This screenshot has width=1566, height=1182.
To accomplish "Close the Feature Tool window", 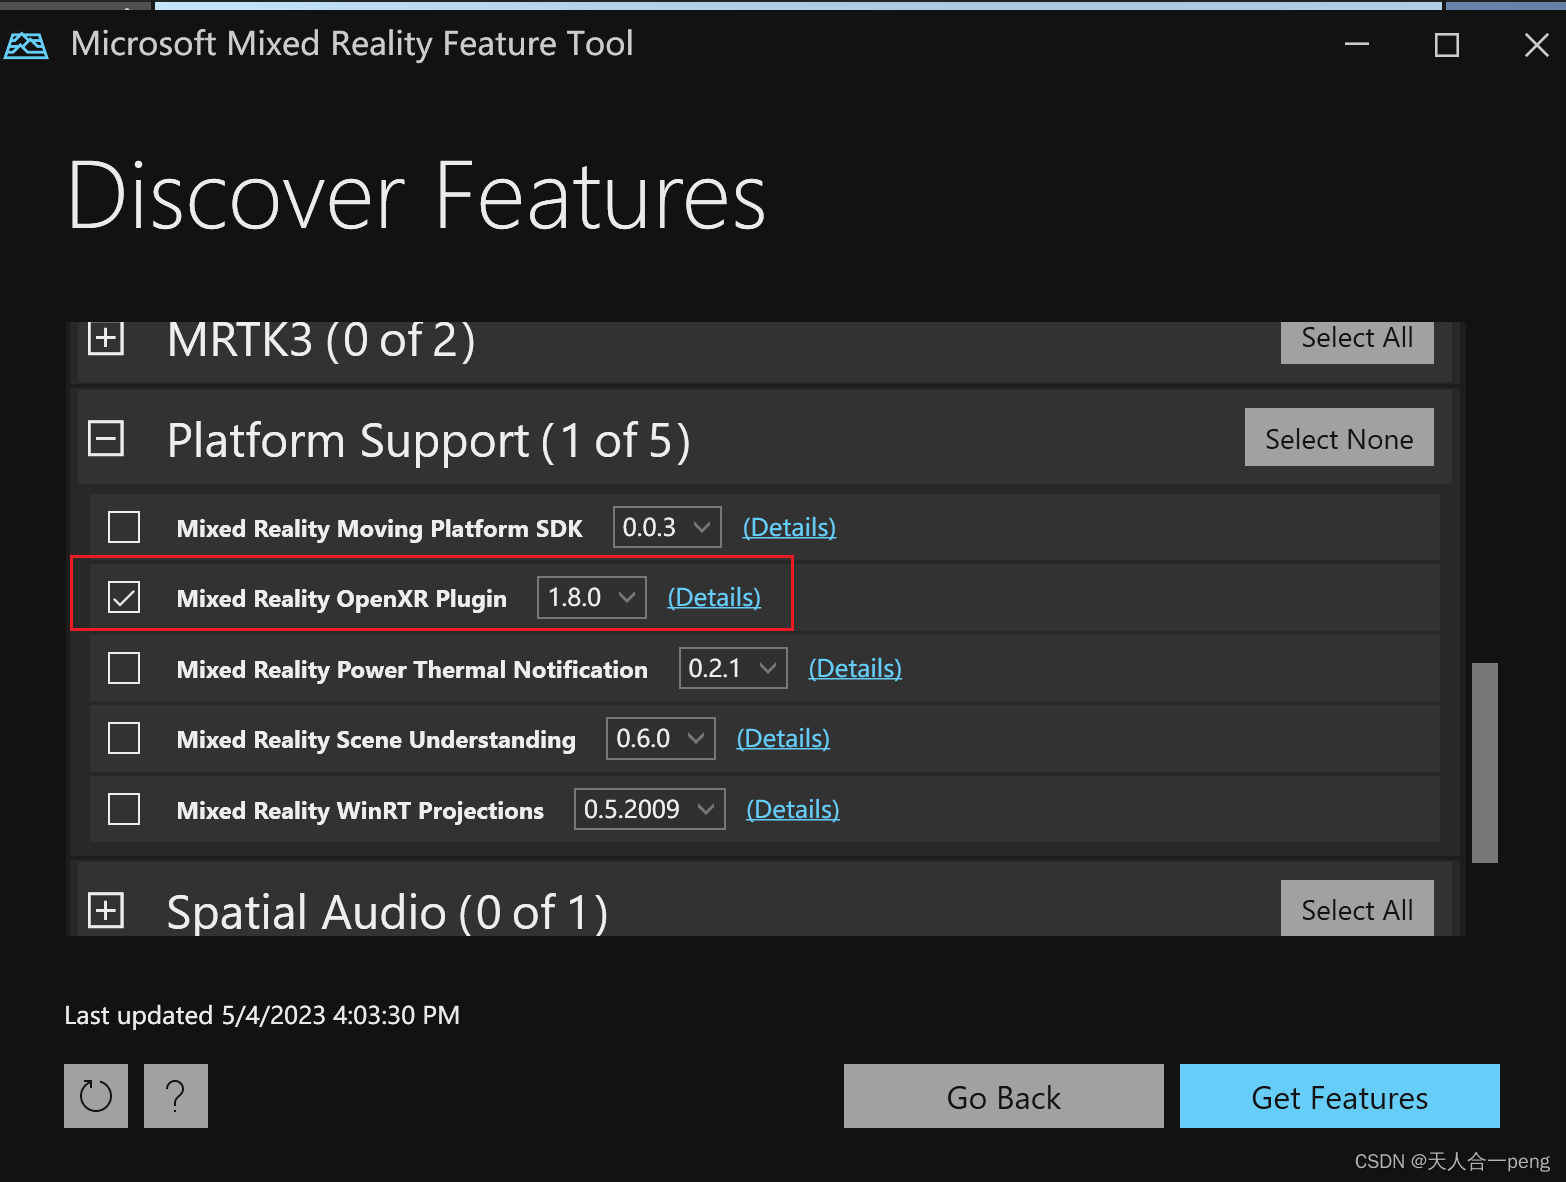I will 1537,44.
